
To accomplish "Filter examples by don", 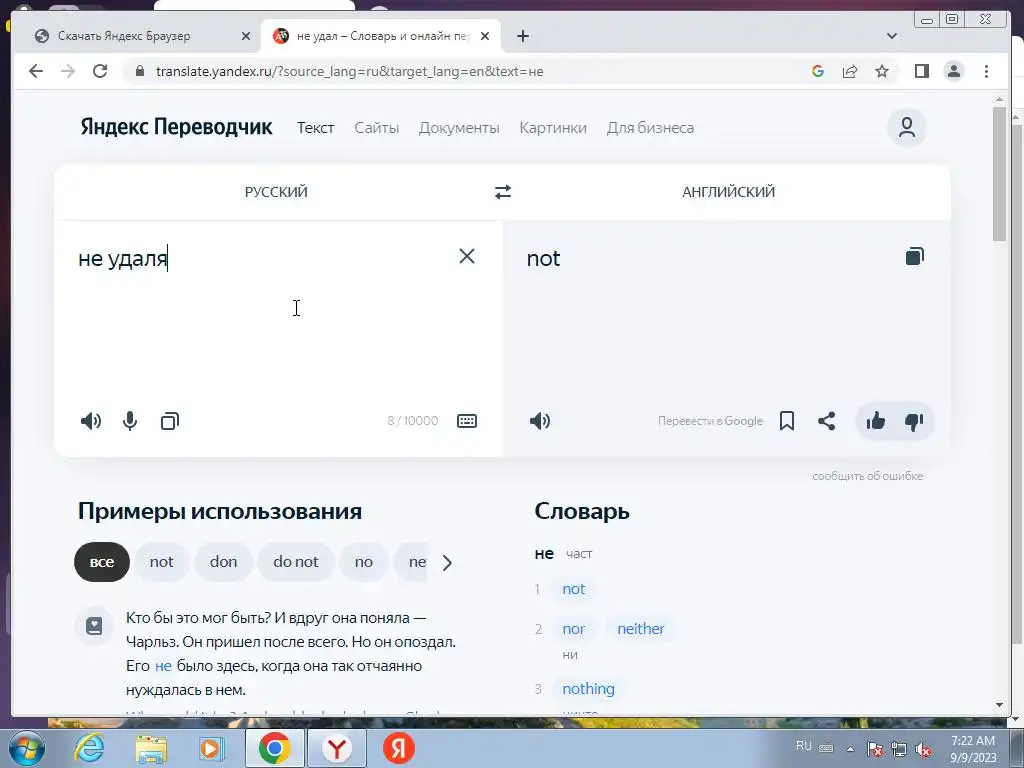I will coord(223,562).
